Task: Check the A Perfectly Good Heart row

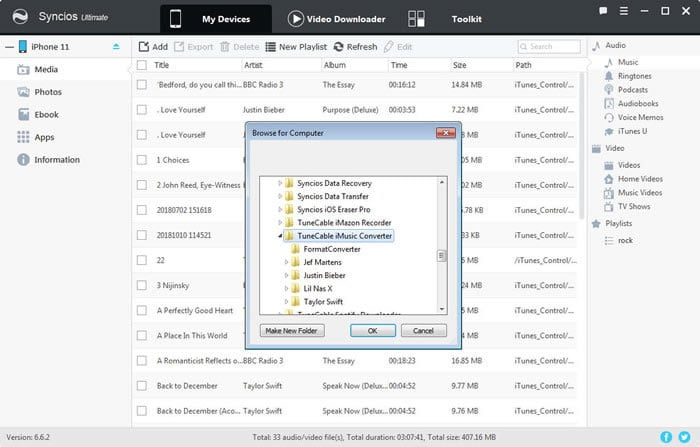Action: 142,310
